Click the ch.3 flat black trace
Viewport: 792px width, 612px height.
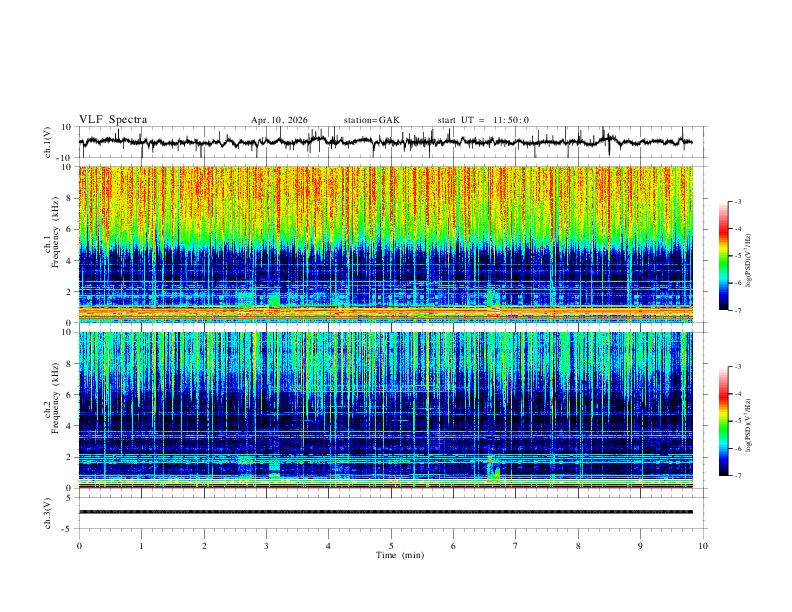(x=386, y=512)
